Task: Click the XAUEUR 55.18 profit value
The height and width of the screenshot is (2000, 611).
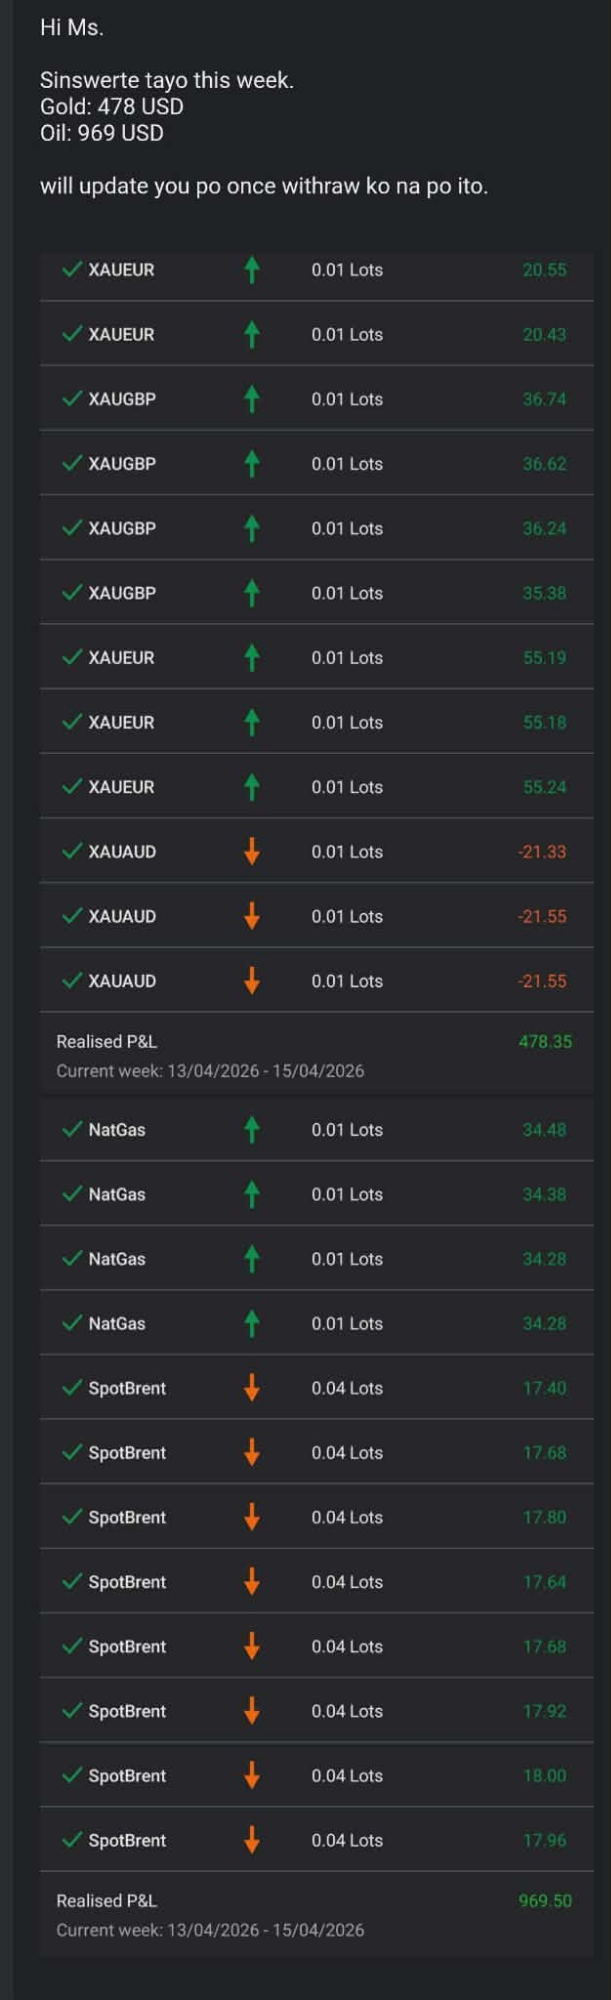Action: click(545, 722)
